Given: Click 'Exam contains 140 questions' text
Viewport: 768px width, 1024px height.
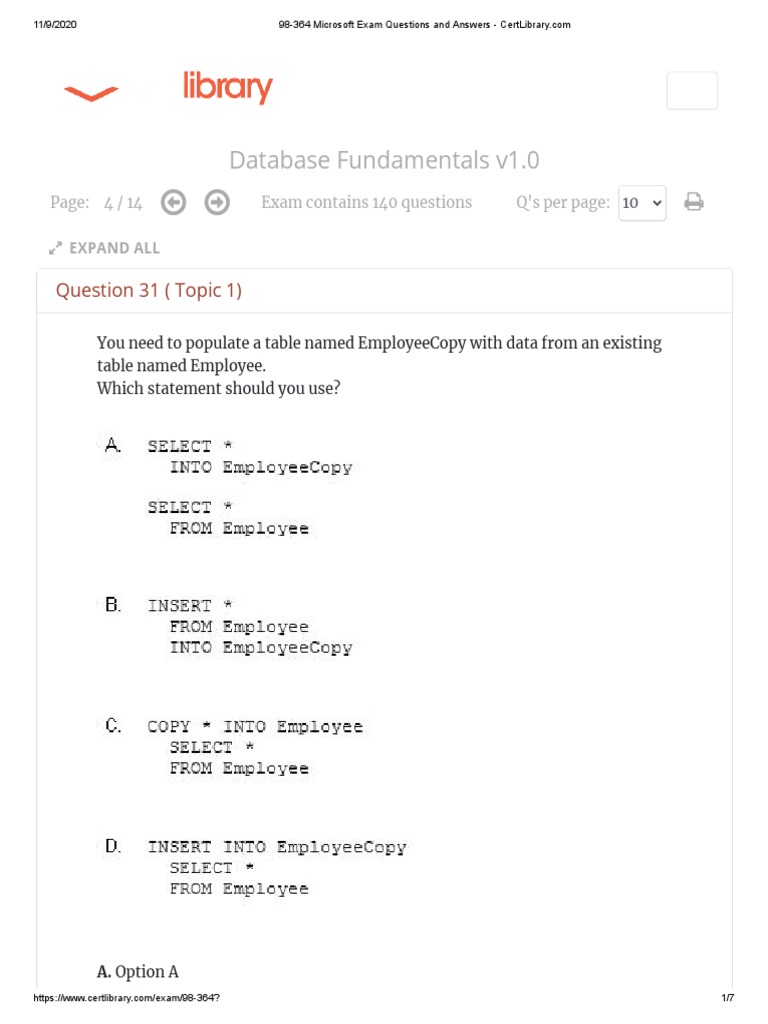Looking at the screenshot, I should coord(366,203).
